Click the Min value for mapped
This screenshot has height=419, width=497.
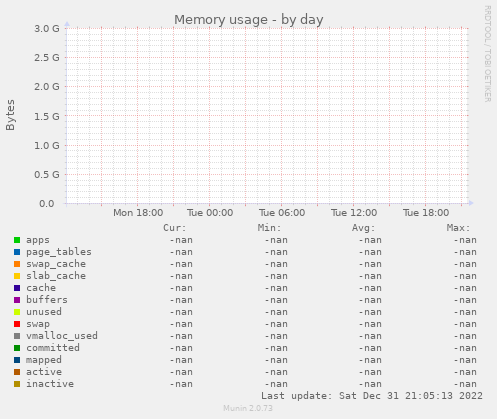(276, 360)
